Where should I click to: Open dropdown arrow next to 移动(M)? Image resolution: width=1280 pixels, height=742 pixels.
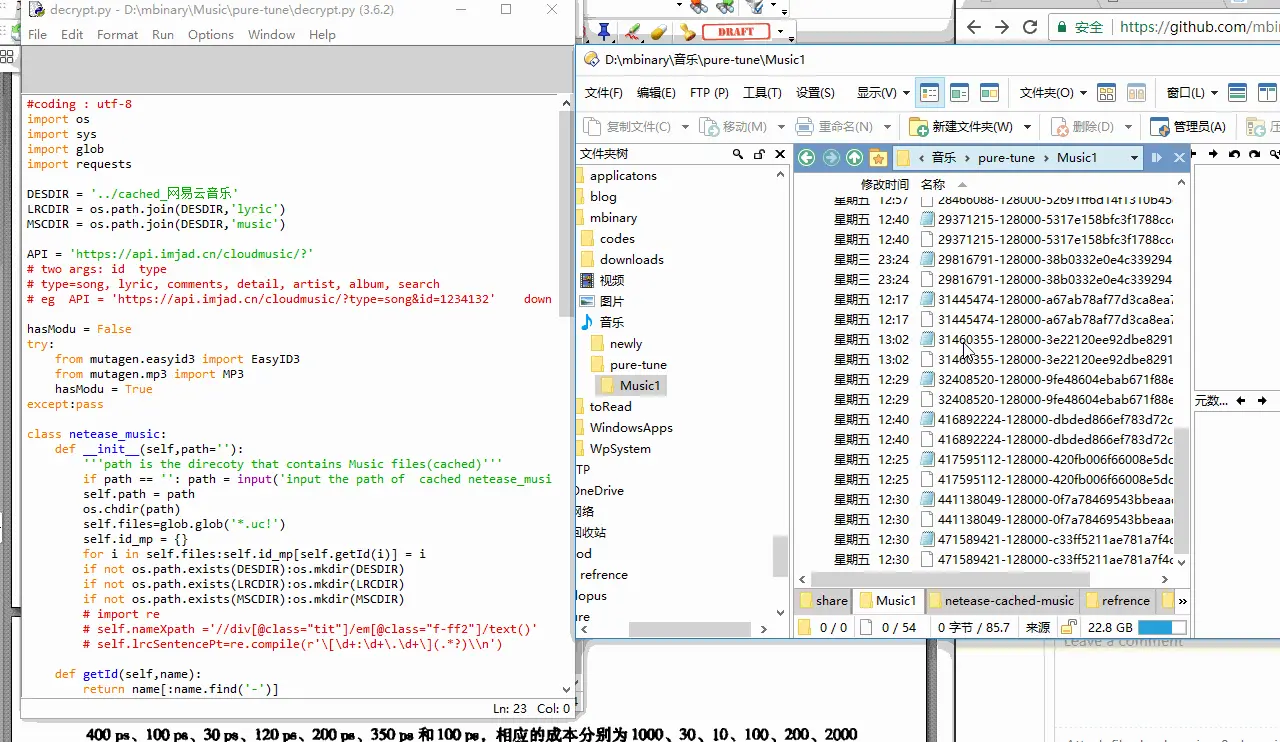780,127
